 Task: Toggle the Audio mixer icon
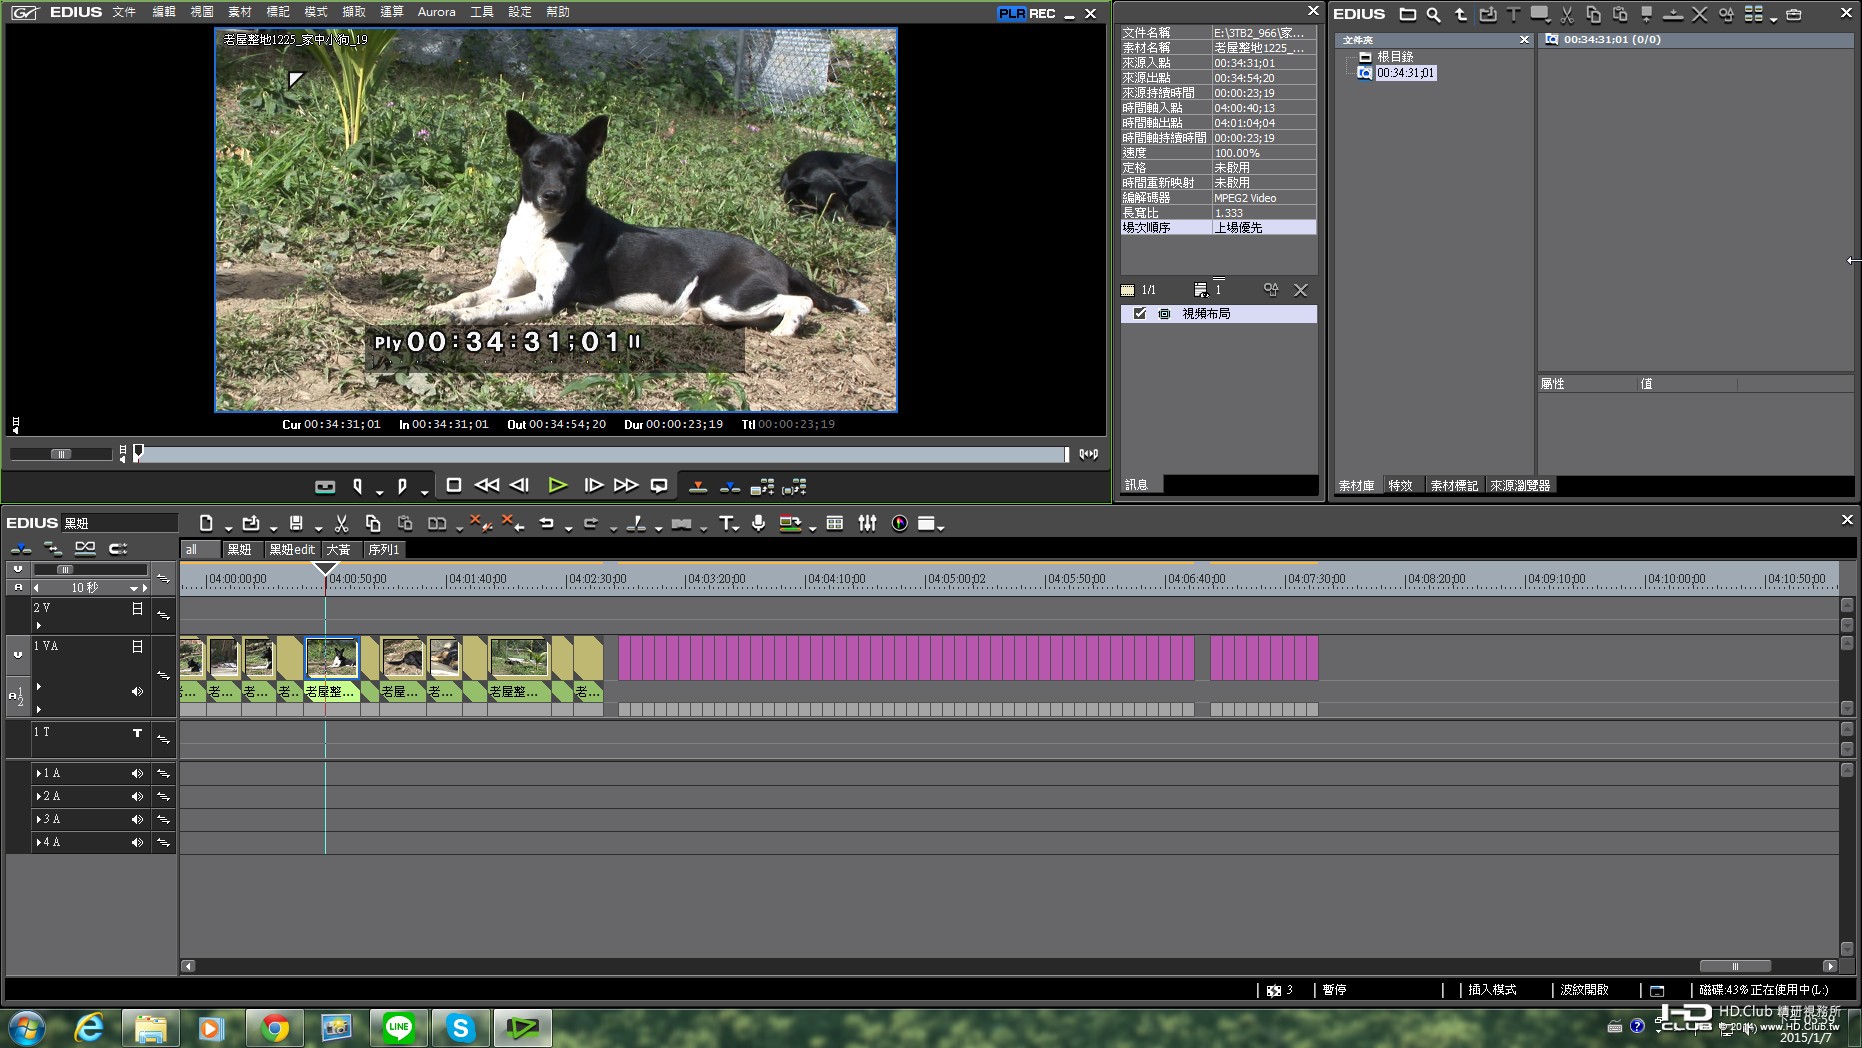[x=867, y=523]
